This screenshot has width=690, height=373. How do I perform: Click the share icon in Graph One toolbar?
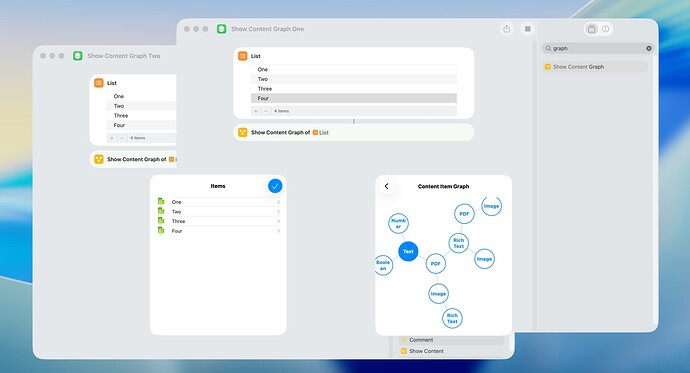pos(506,29)
